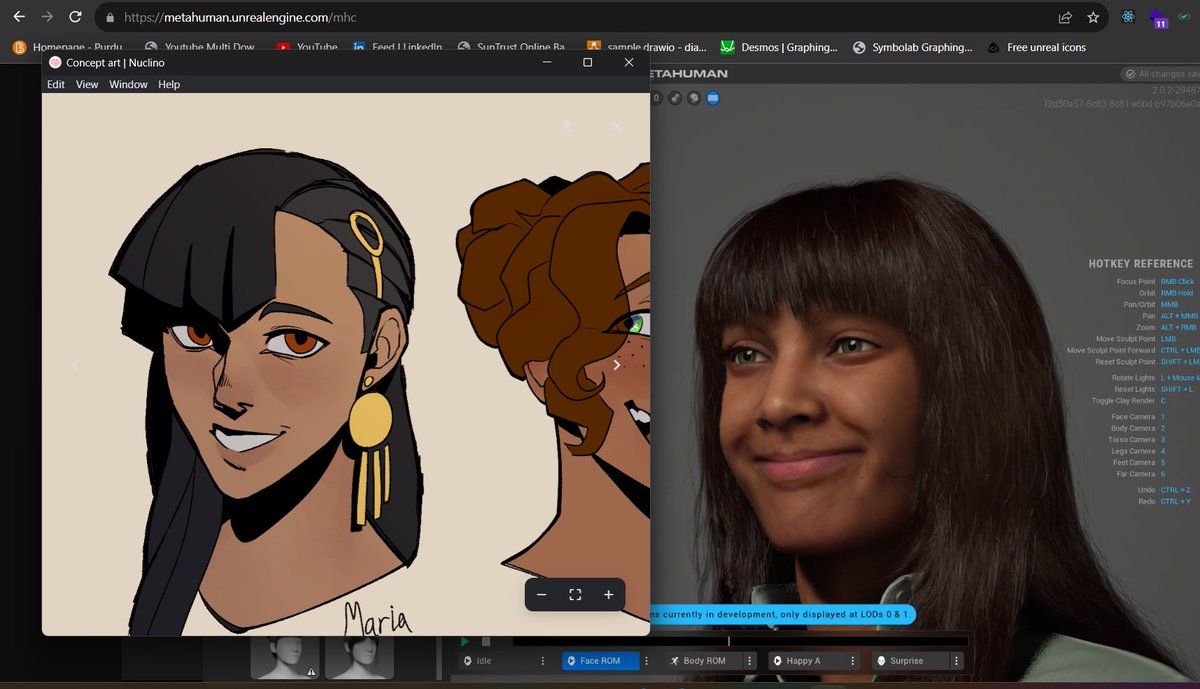Image resolution: width=1200 pixels, height=689 pixels.
Task: Bookmark this page with the star icon
Action: pos(1093,18)
